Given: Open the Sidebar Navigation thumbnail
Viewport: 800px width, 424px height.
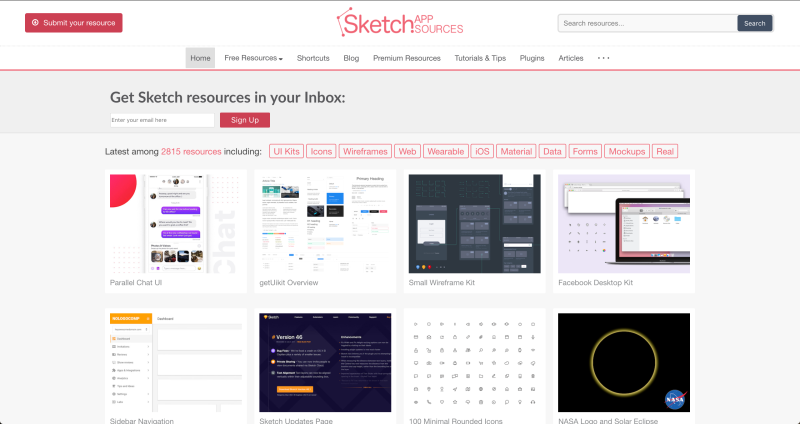Looking at the screenshot, I should 176,362.
